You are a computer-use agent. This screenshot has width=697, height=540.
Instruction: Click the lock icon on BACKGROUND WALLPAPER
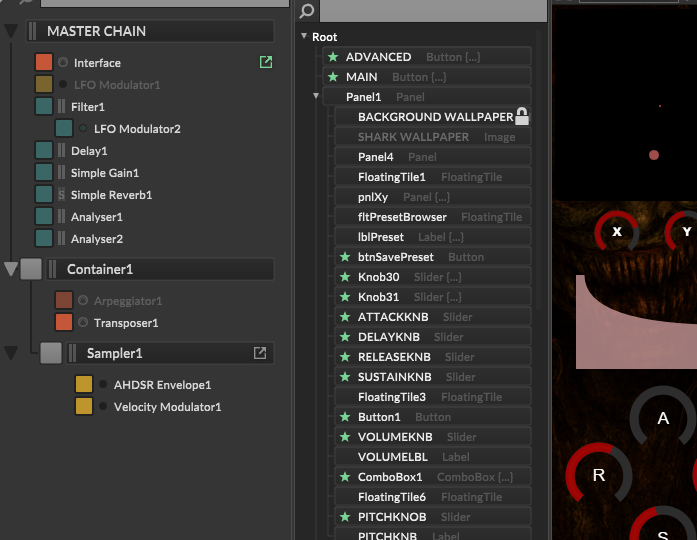click(521, 117)
